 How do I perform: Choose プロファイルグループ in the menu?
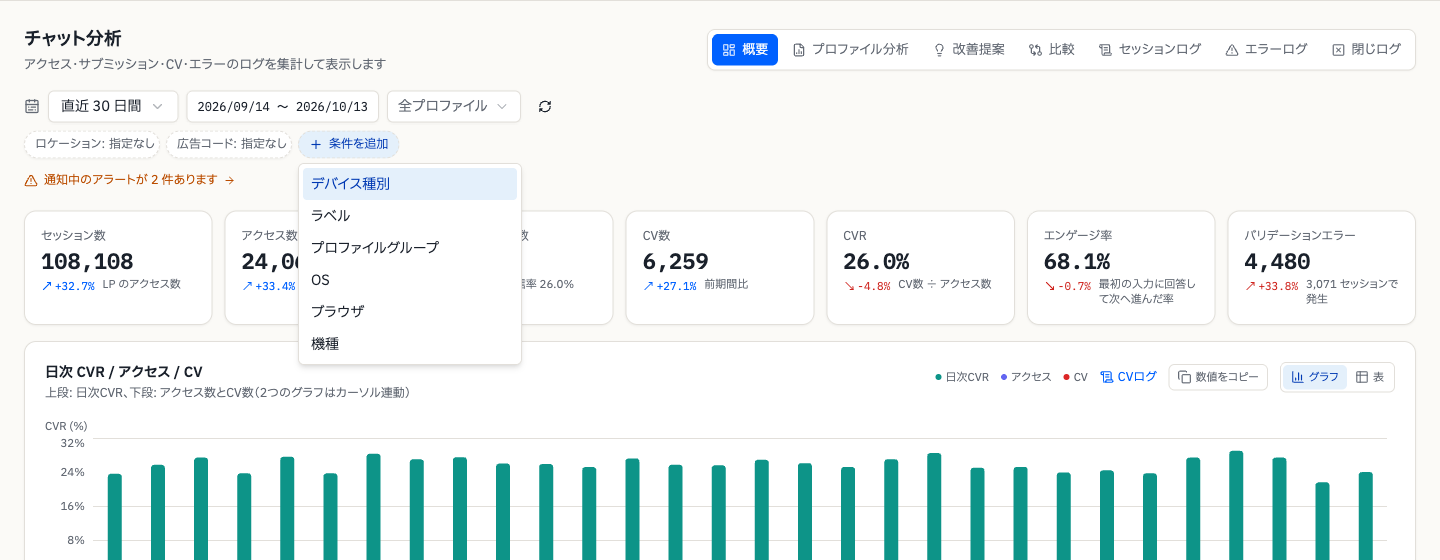410,248
